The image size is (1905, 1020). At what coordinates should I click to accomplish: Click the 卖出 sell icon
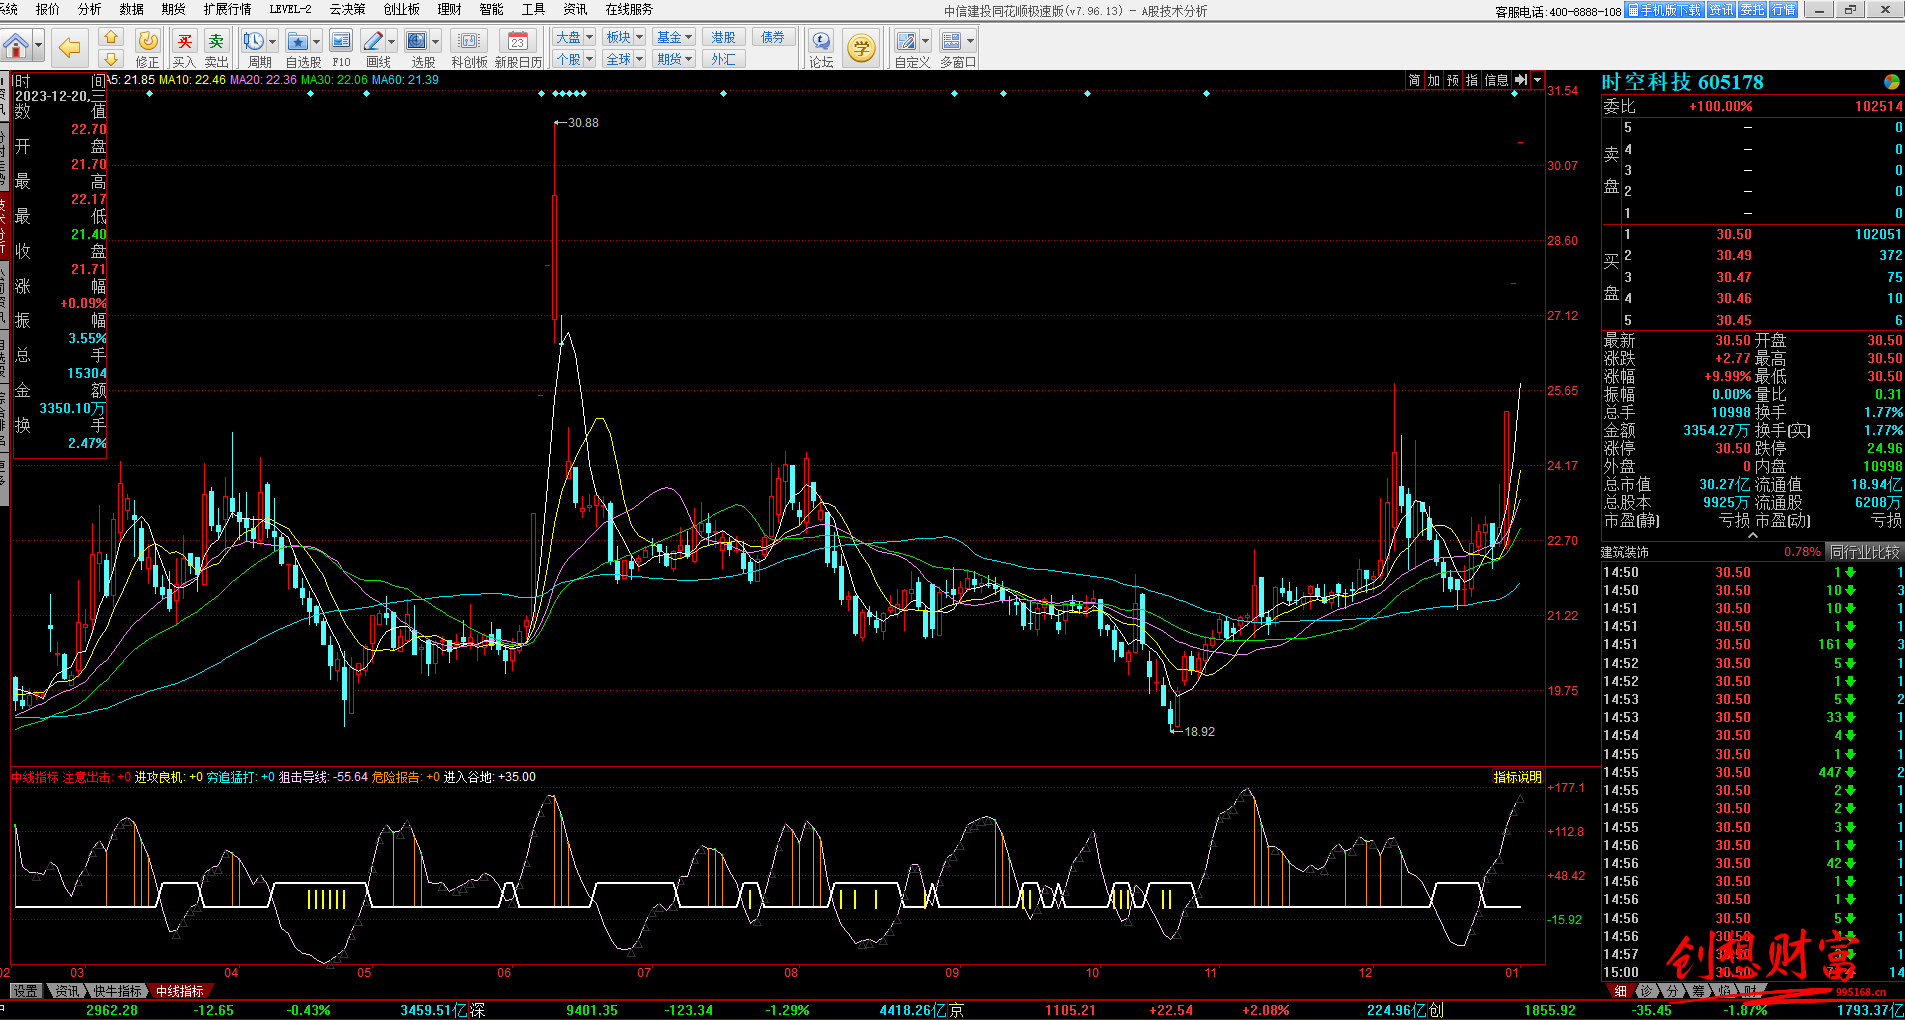point(216,41)
